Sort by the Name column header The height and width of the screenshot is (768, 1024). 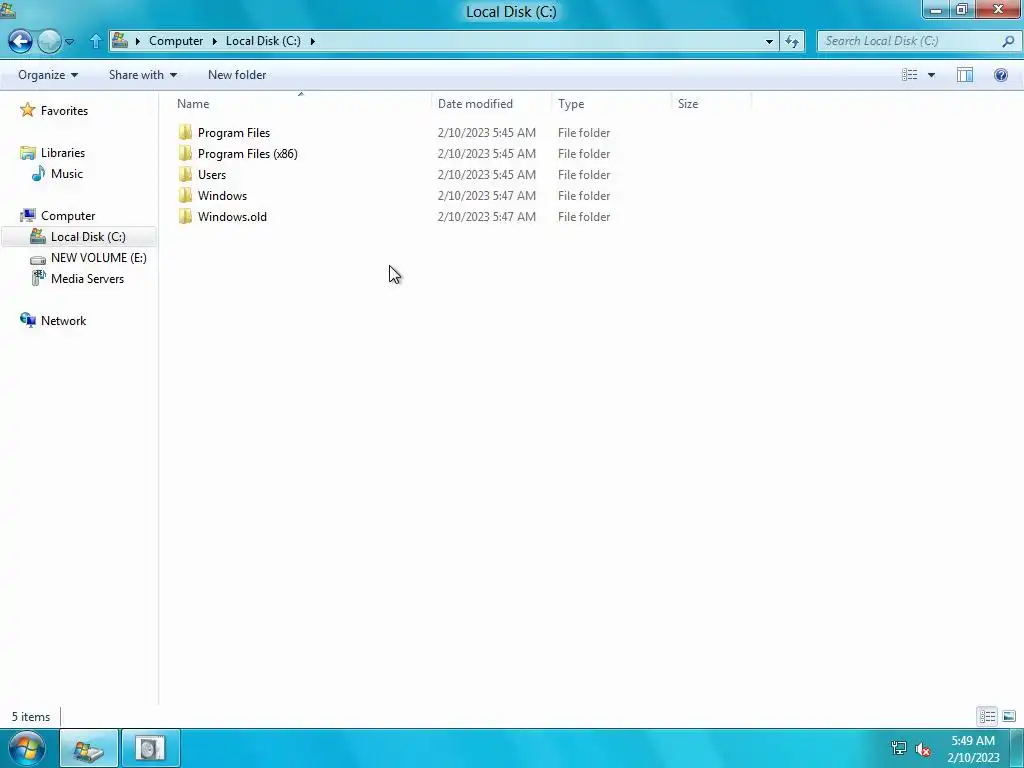(301, 103)
